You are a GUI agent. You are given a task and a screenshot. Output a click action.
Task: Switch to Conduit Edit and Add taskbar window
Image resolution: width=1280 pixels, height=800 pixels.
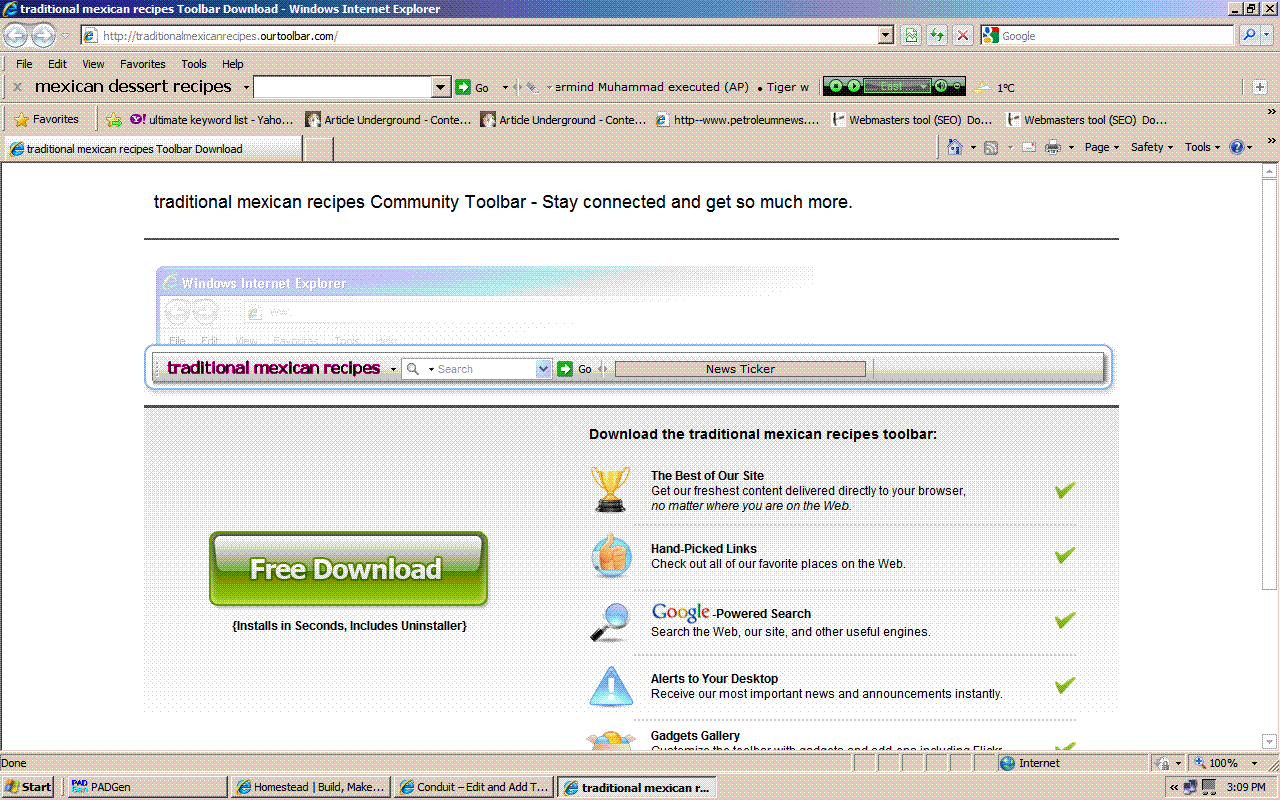click(x=474, y=787)
